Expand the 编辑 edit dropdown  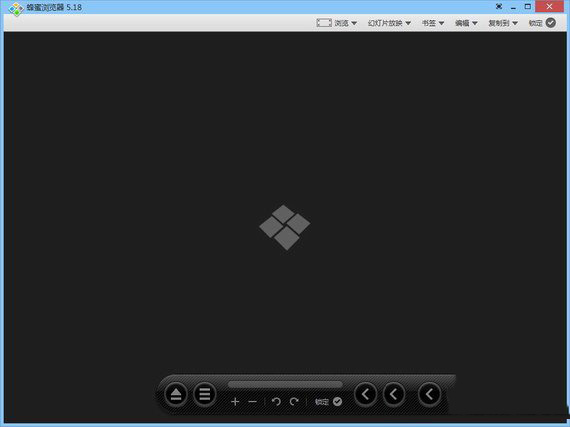click(466, 23)
